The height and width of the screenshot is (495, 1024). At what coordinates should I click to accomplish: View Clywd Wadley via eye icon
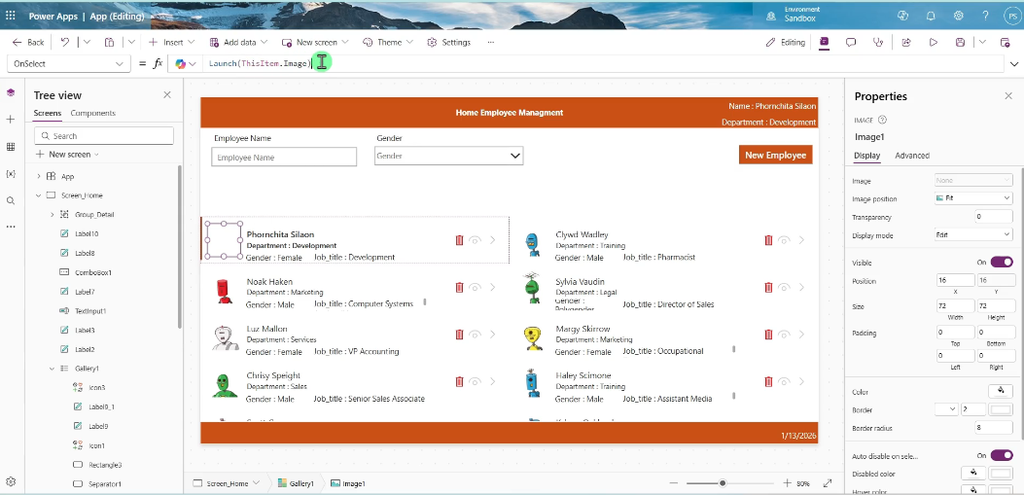[x=784, y=240]
